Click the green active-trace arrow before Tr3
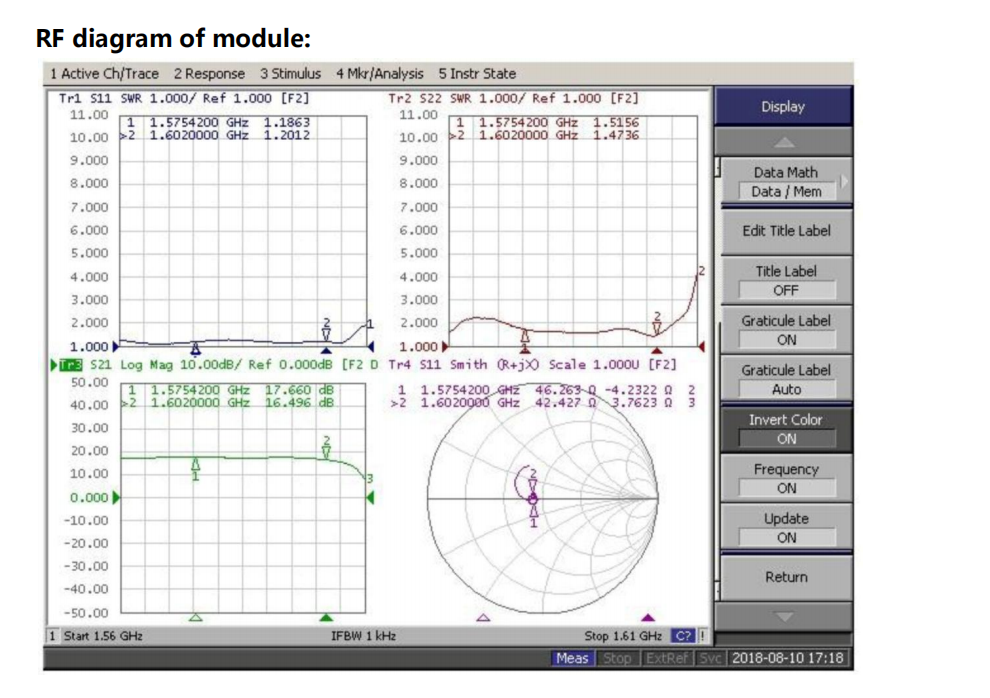The height and width of the screenshot is (698, 990). pyautogui.click(x=54, y=365)
